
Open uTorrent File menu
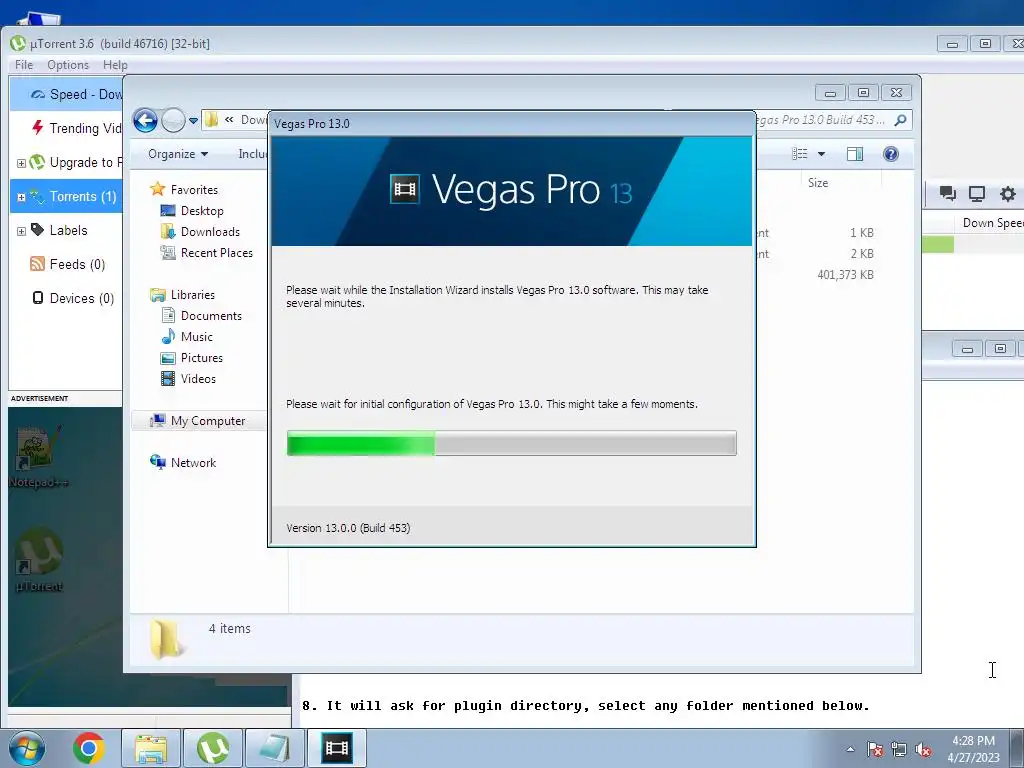24,65
